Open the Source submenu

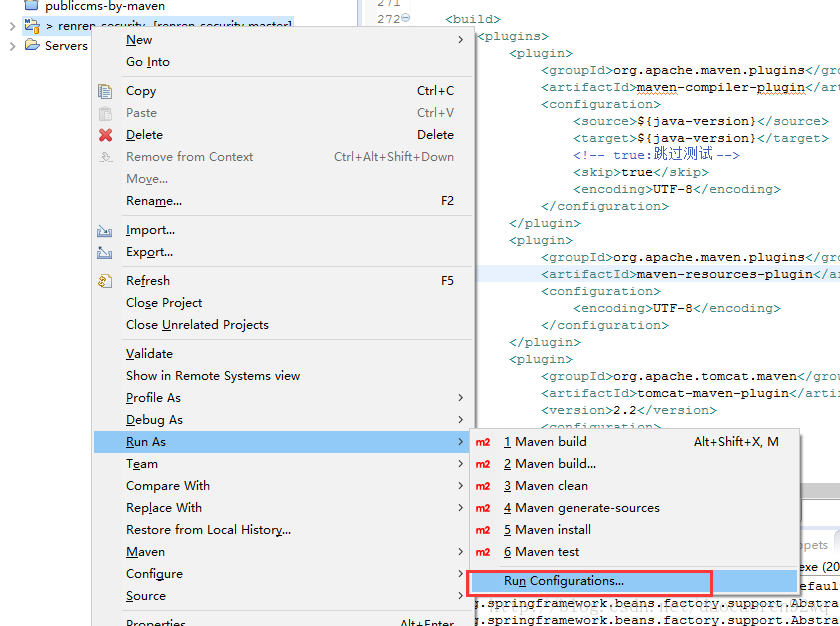point(283,595)
